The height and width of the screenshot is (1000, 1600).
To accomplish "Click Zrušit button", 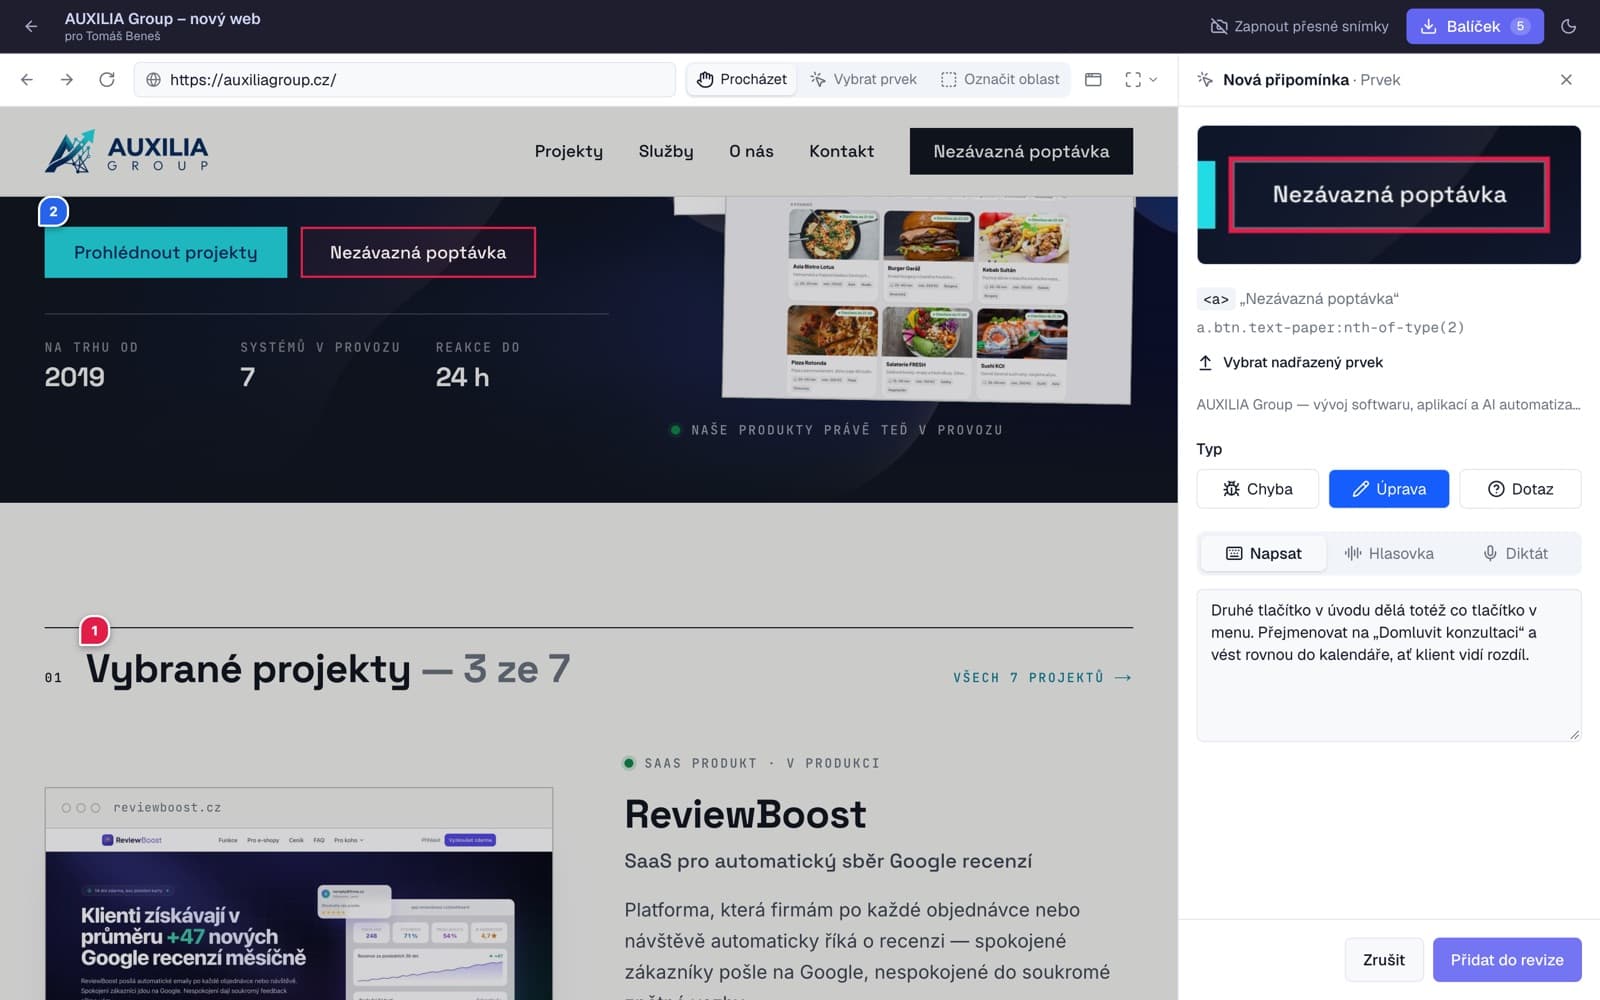I will pyautogui.click(x=1384, y=960).
